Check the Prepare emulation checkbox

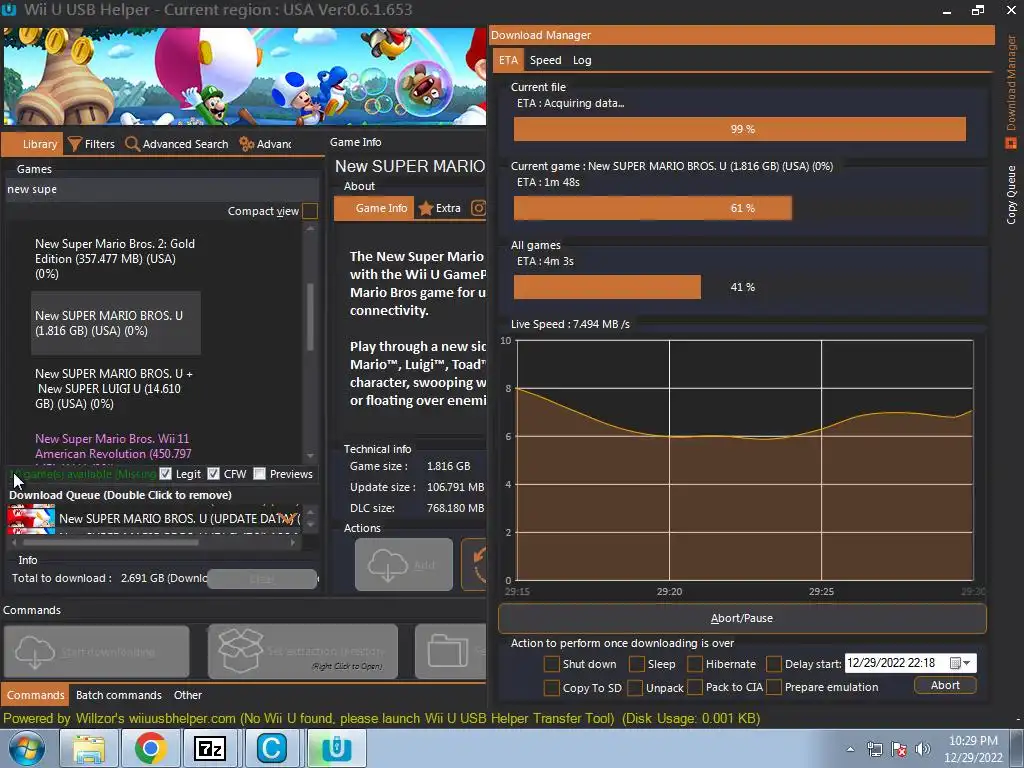(x=774, y=688)
